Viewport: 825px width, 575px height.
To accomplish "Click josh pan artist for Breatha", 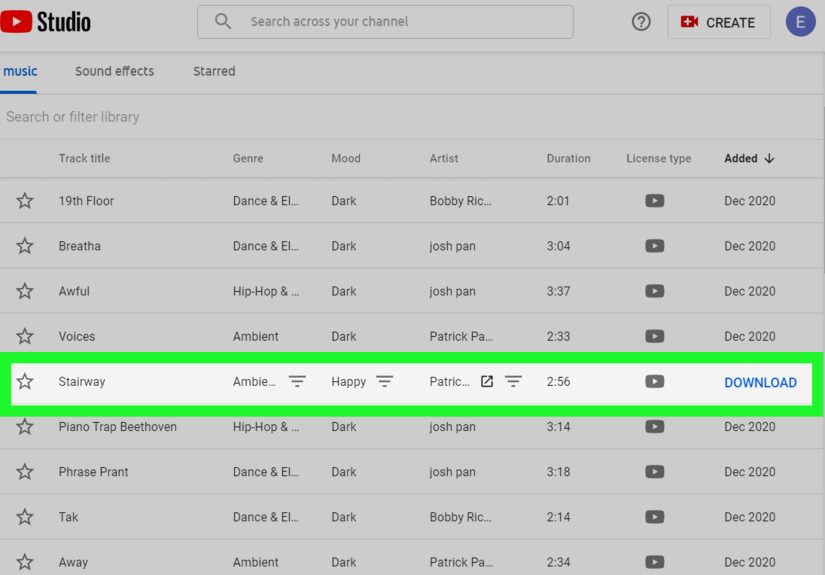I will click(x=452, y=246).
